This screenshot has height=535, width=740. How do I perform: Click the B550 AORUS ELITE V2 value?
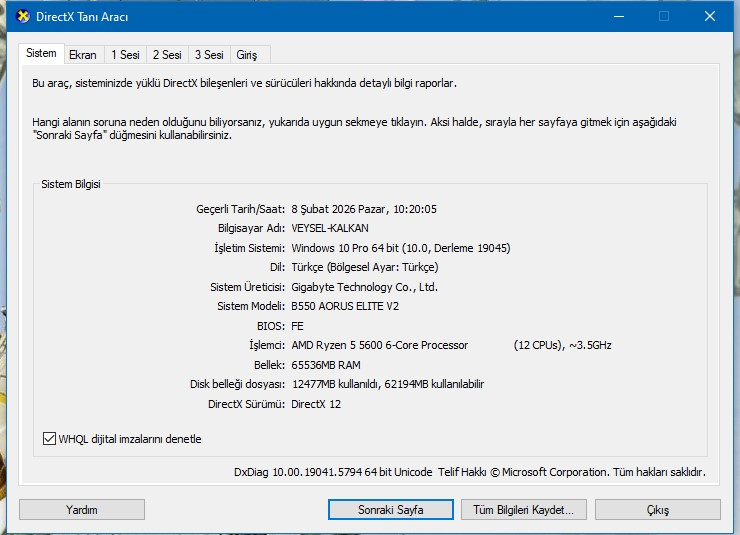345,307
